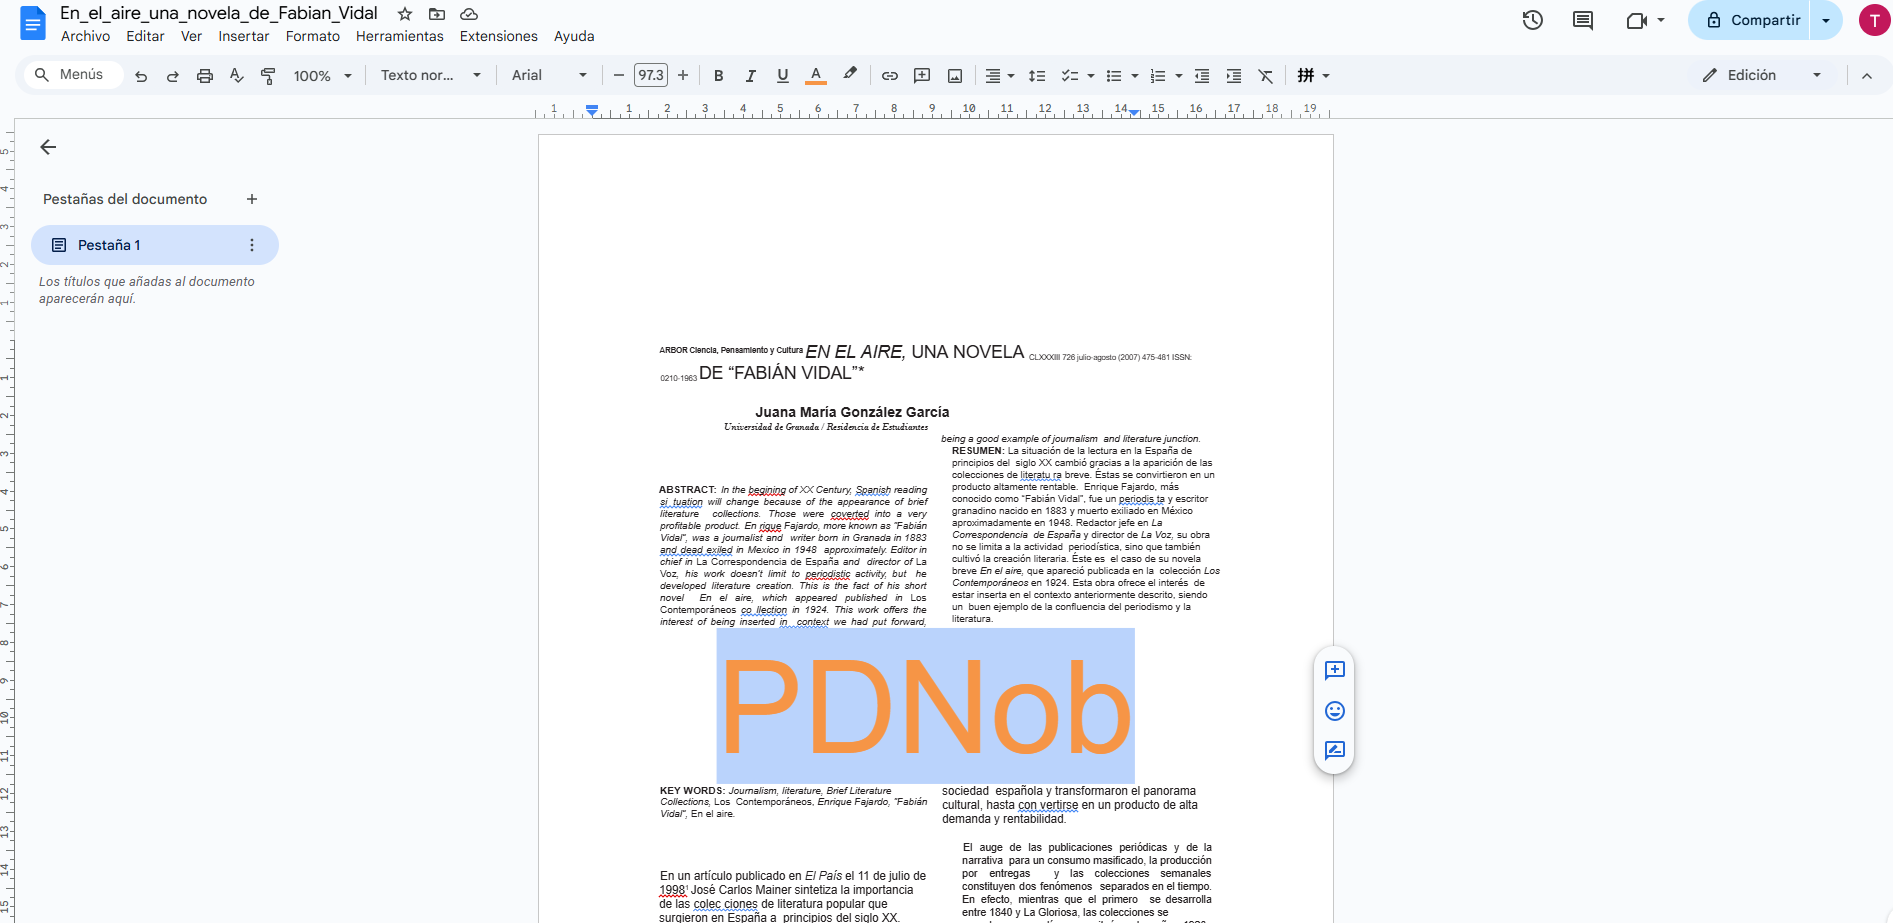Image resolution: width=1893 pixels, height=923 pixels.
Task: Increase paragraph indent
Action: point(1234,76)
